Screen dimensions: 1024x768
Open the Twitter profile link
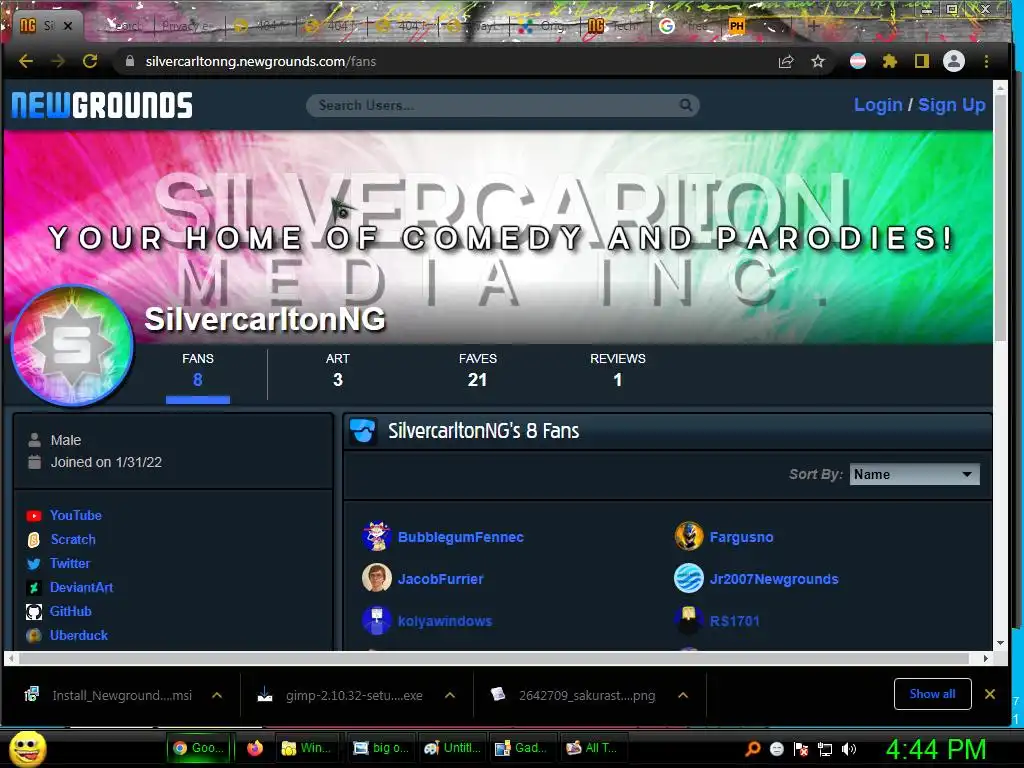pos(70,563)
